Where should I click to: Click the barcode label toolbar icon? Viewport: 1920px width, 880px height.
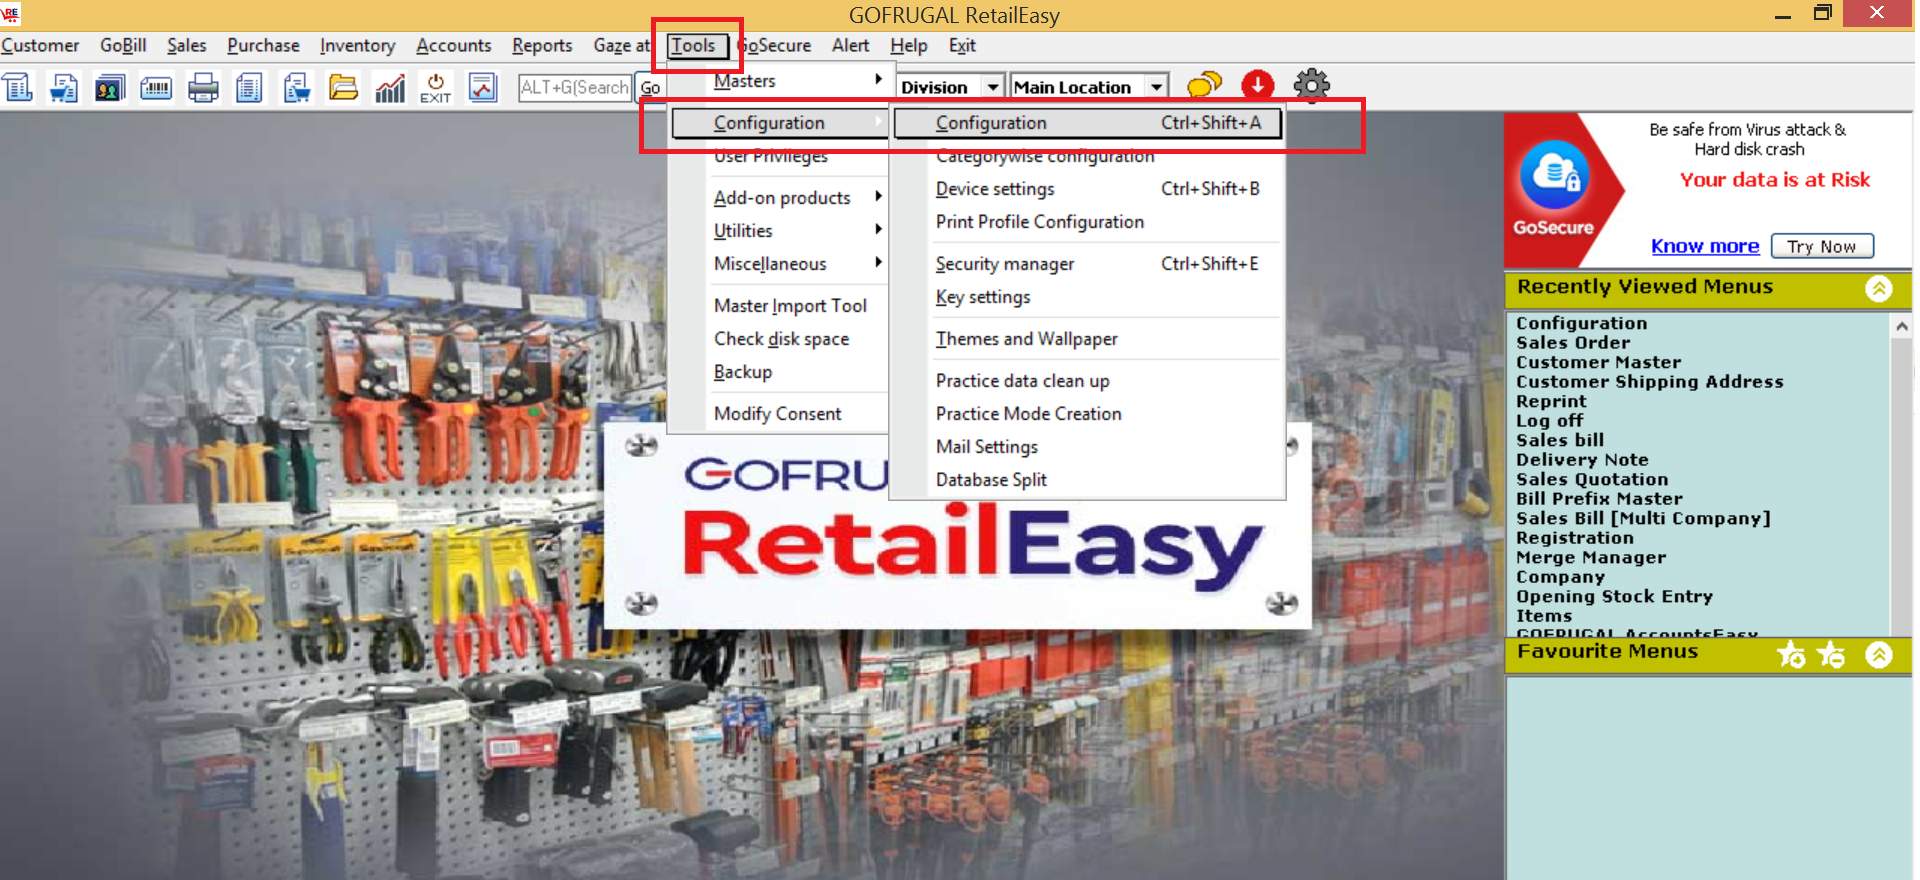pos(156,87)
